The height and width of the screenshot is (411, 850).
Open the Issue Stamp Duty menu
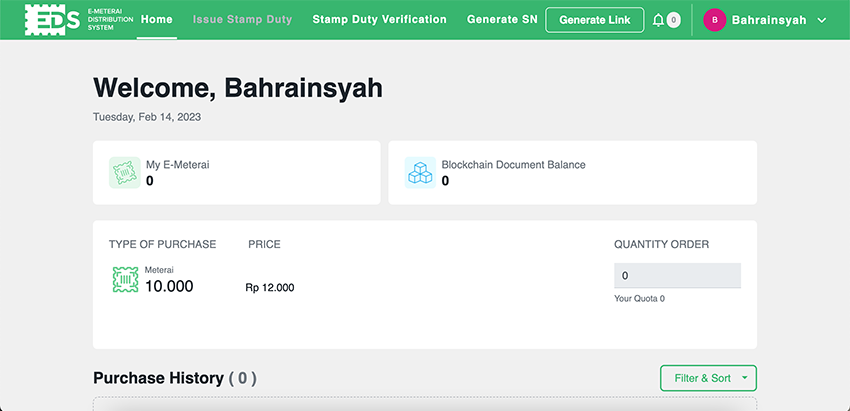coord(243,19)
